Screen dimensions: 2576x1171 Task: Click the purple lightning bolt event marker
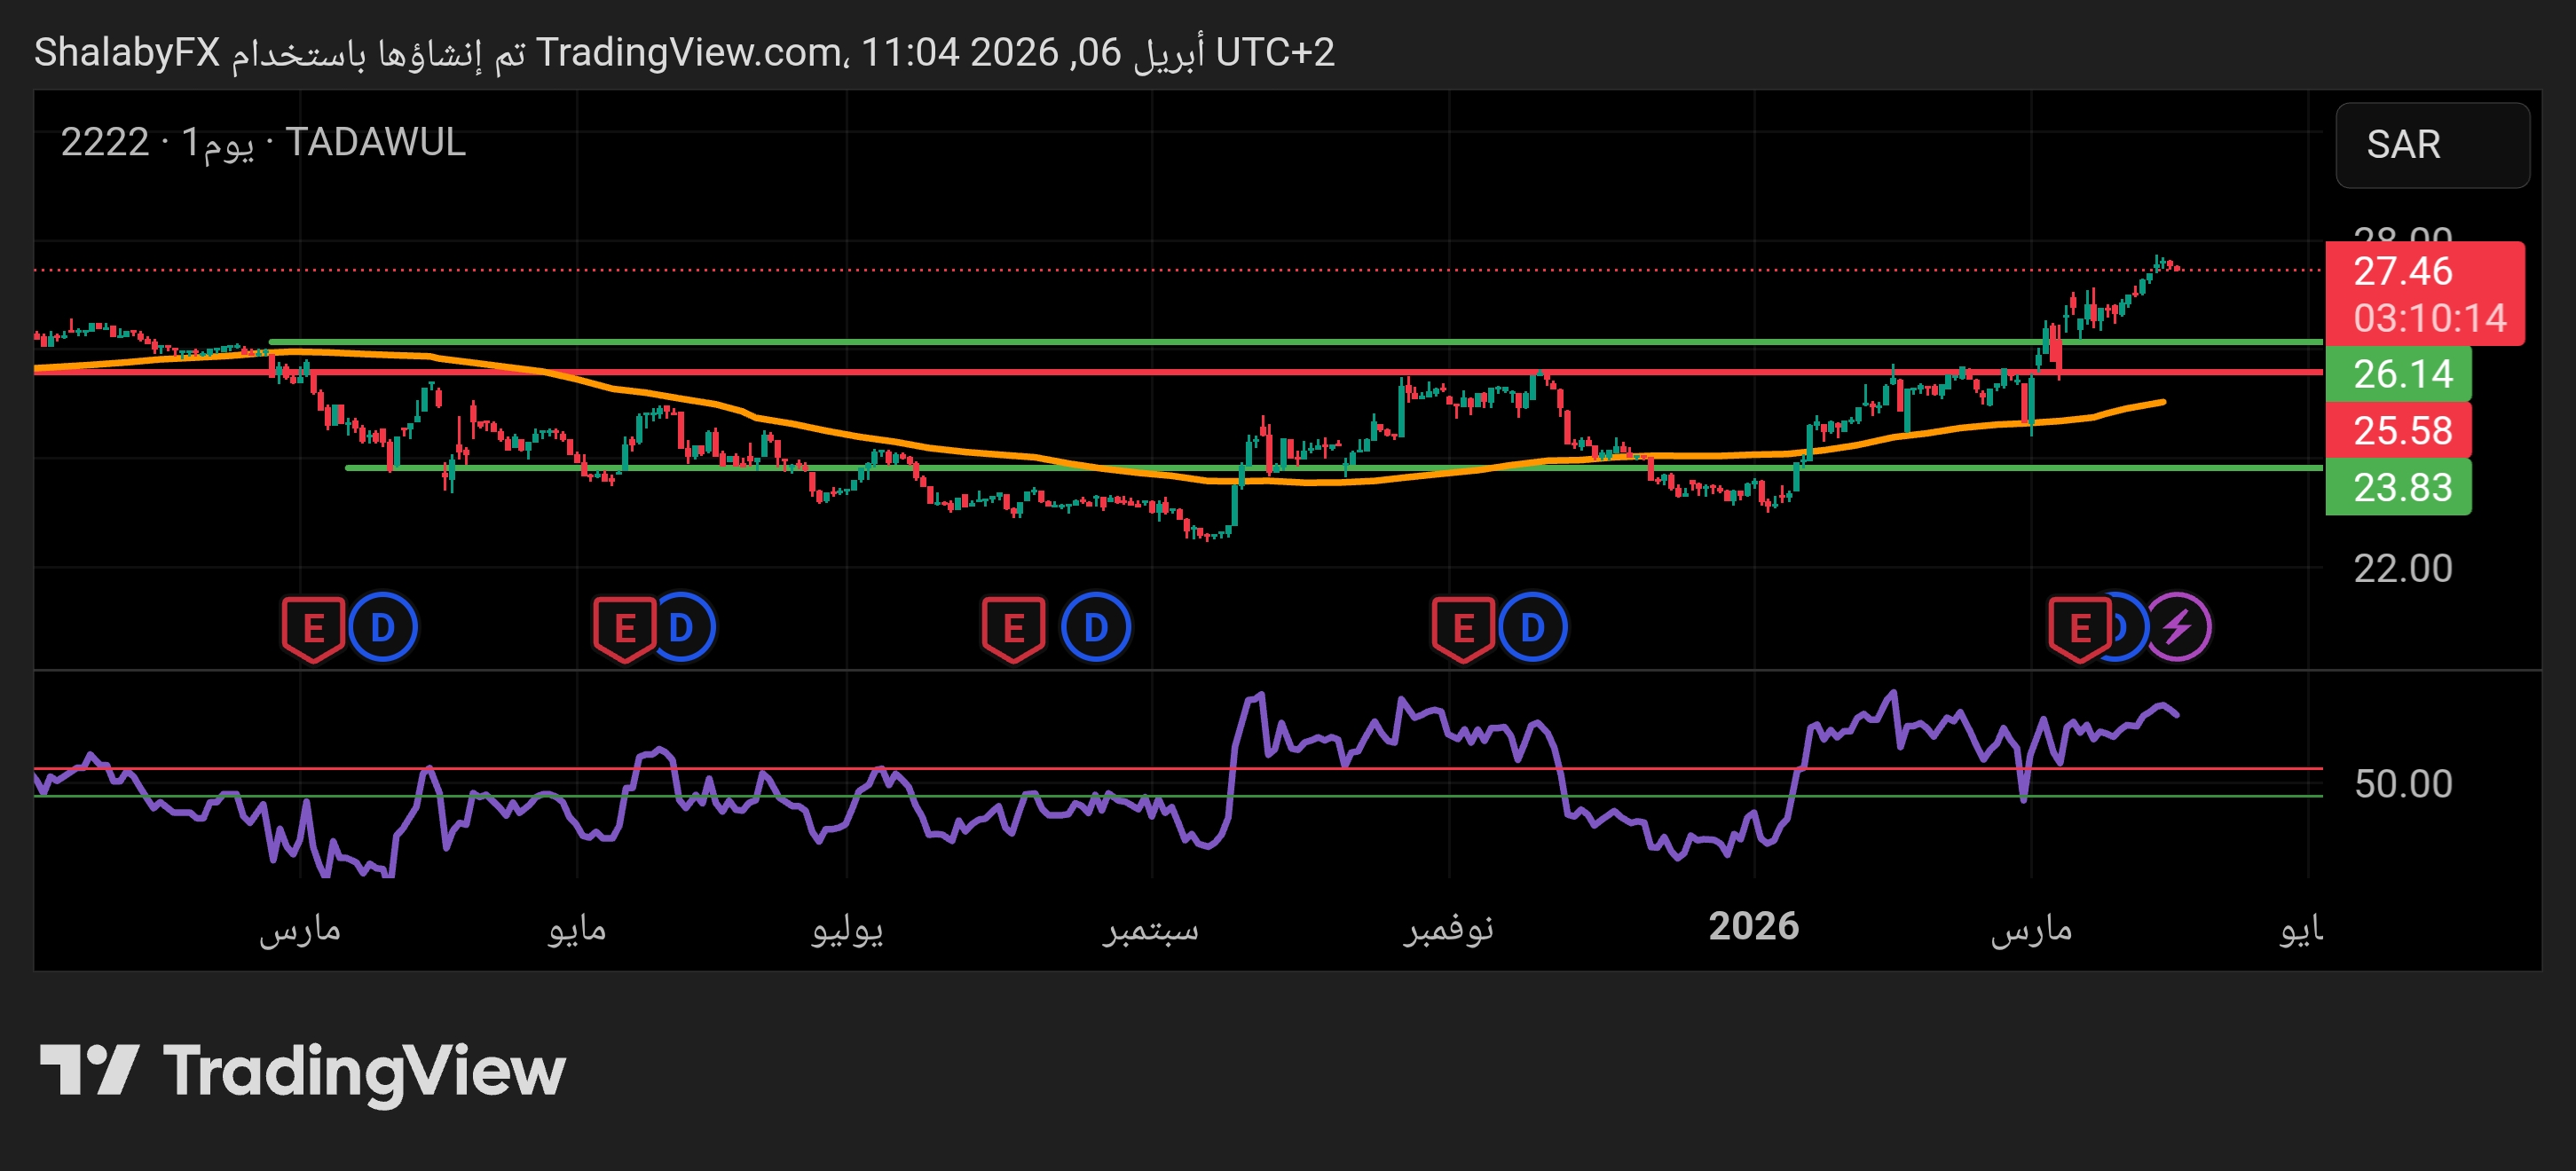tap(2180, 628)
